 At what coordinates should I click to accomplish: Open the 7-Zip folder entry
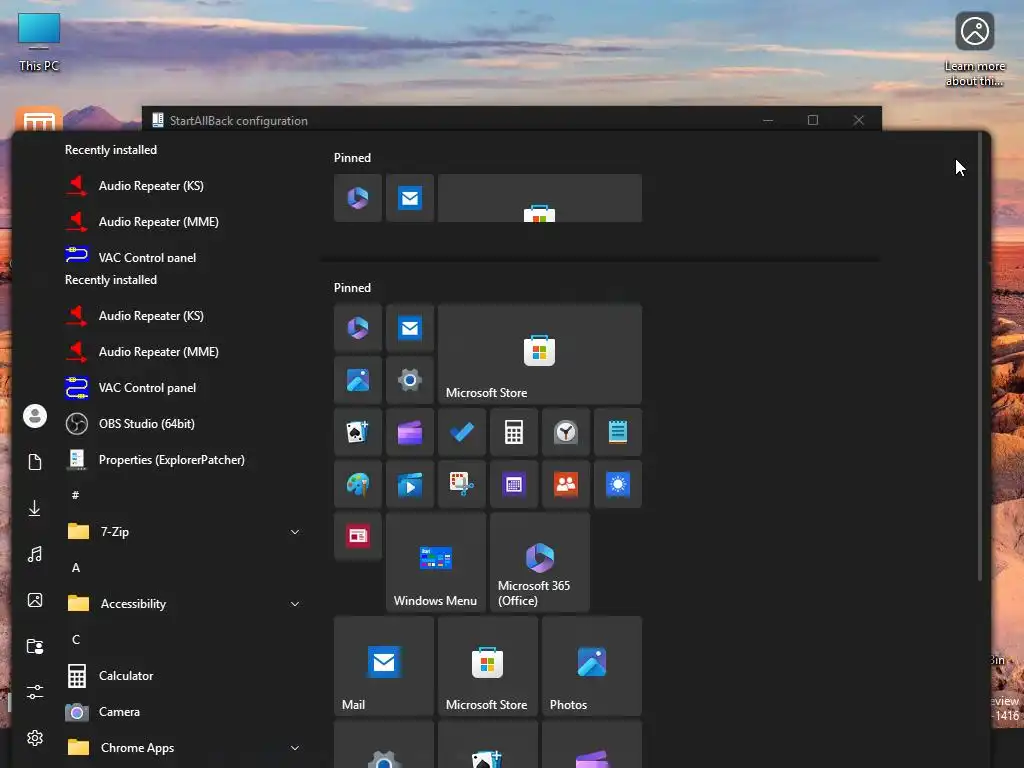[184, 532]
